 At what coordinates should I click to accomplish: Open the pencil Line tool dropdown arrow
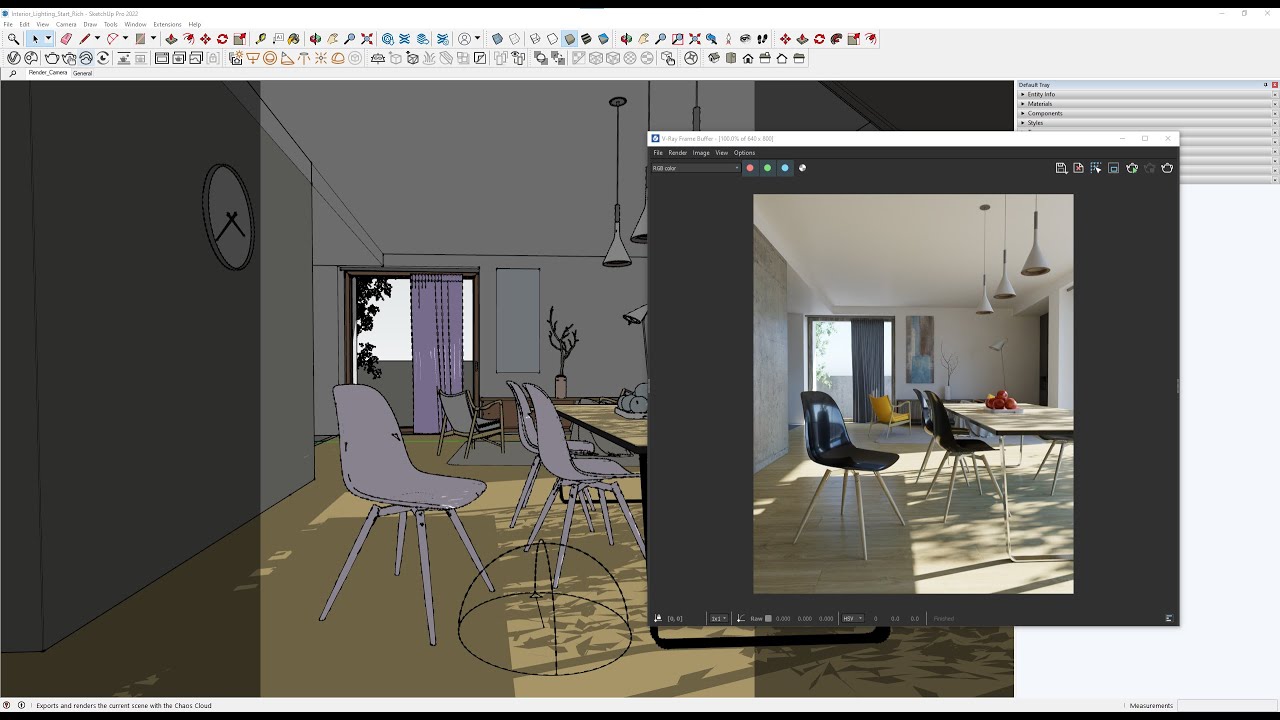click(x=97, y=39)
